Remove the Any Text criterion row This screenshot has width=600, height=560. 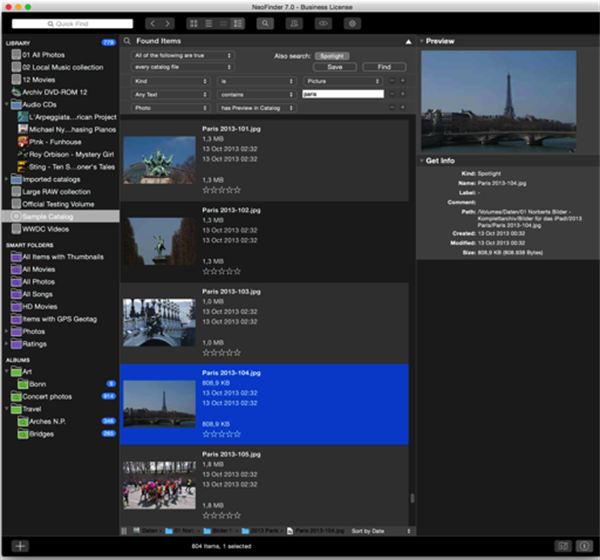point(392,94)
